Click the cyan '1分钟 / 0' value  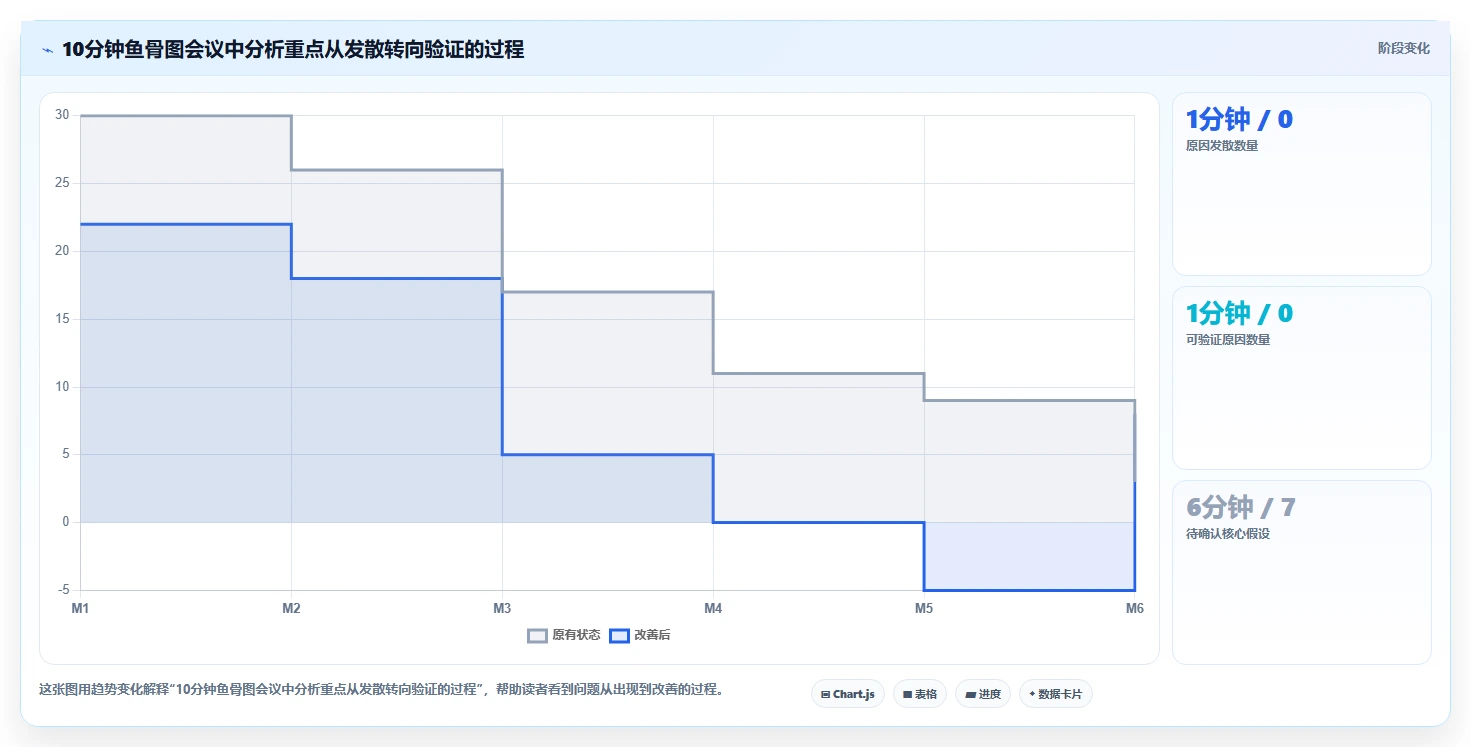tap(1239, 314)
